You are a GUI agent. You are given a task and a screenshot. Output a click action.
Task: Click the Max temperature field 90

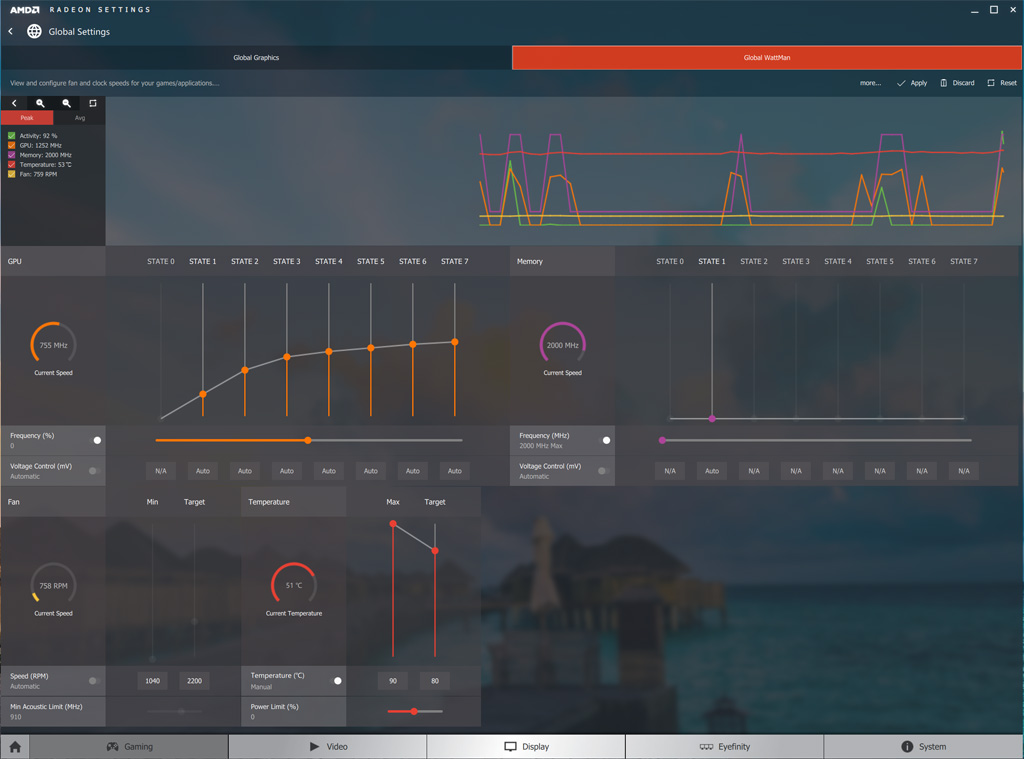392,681
